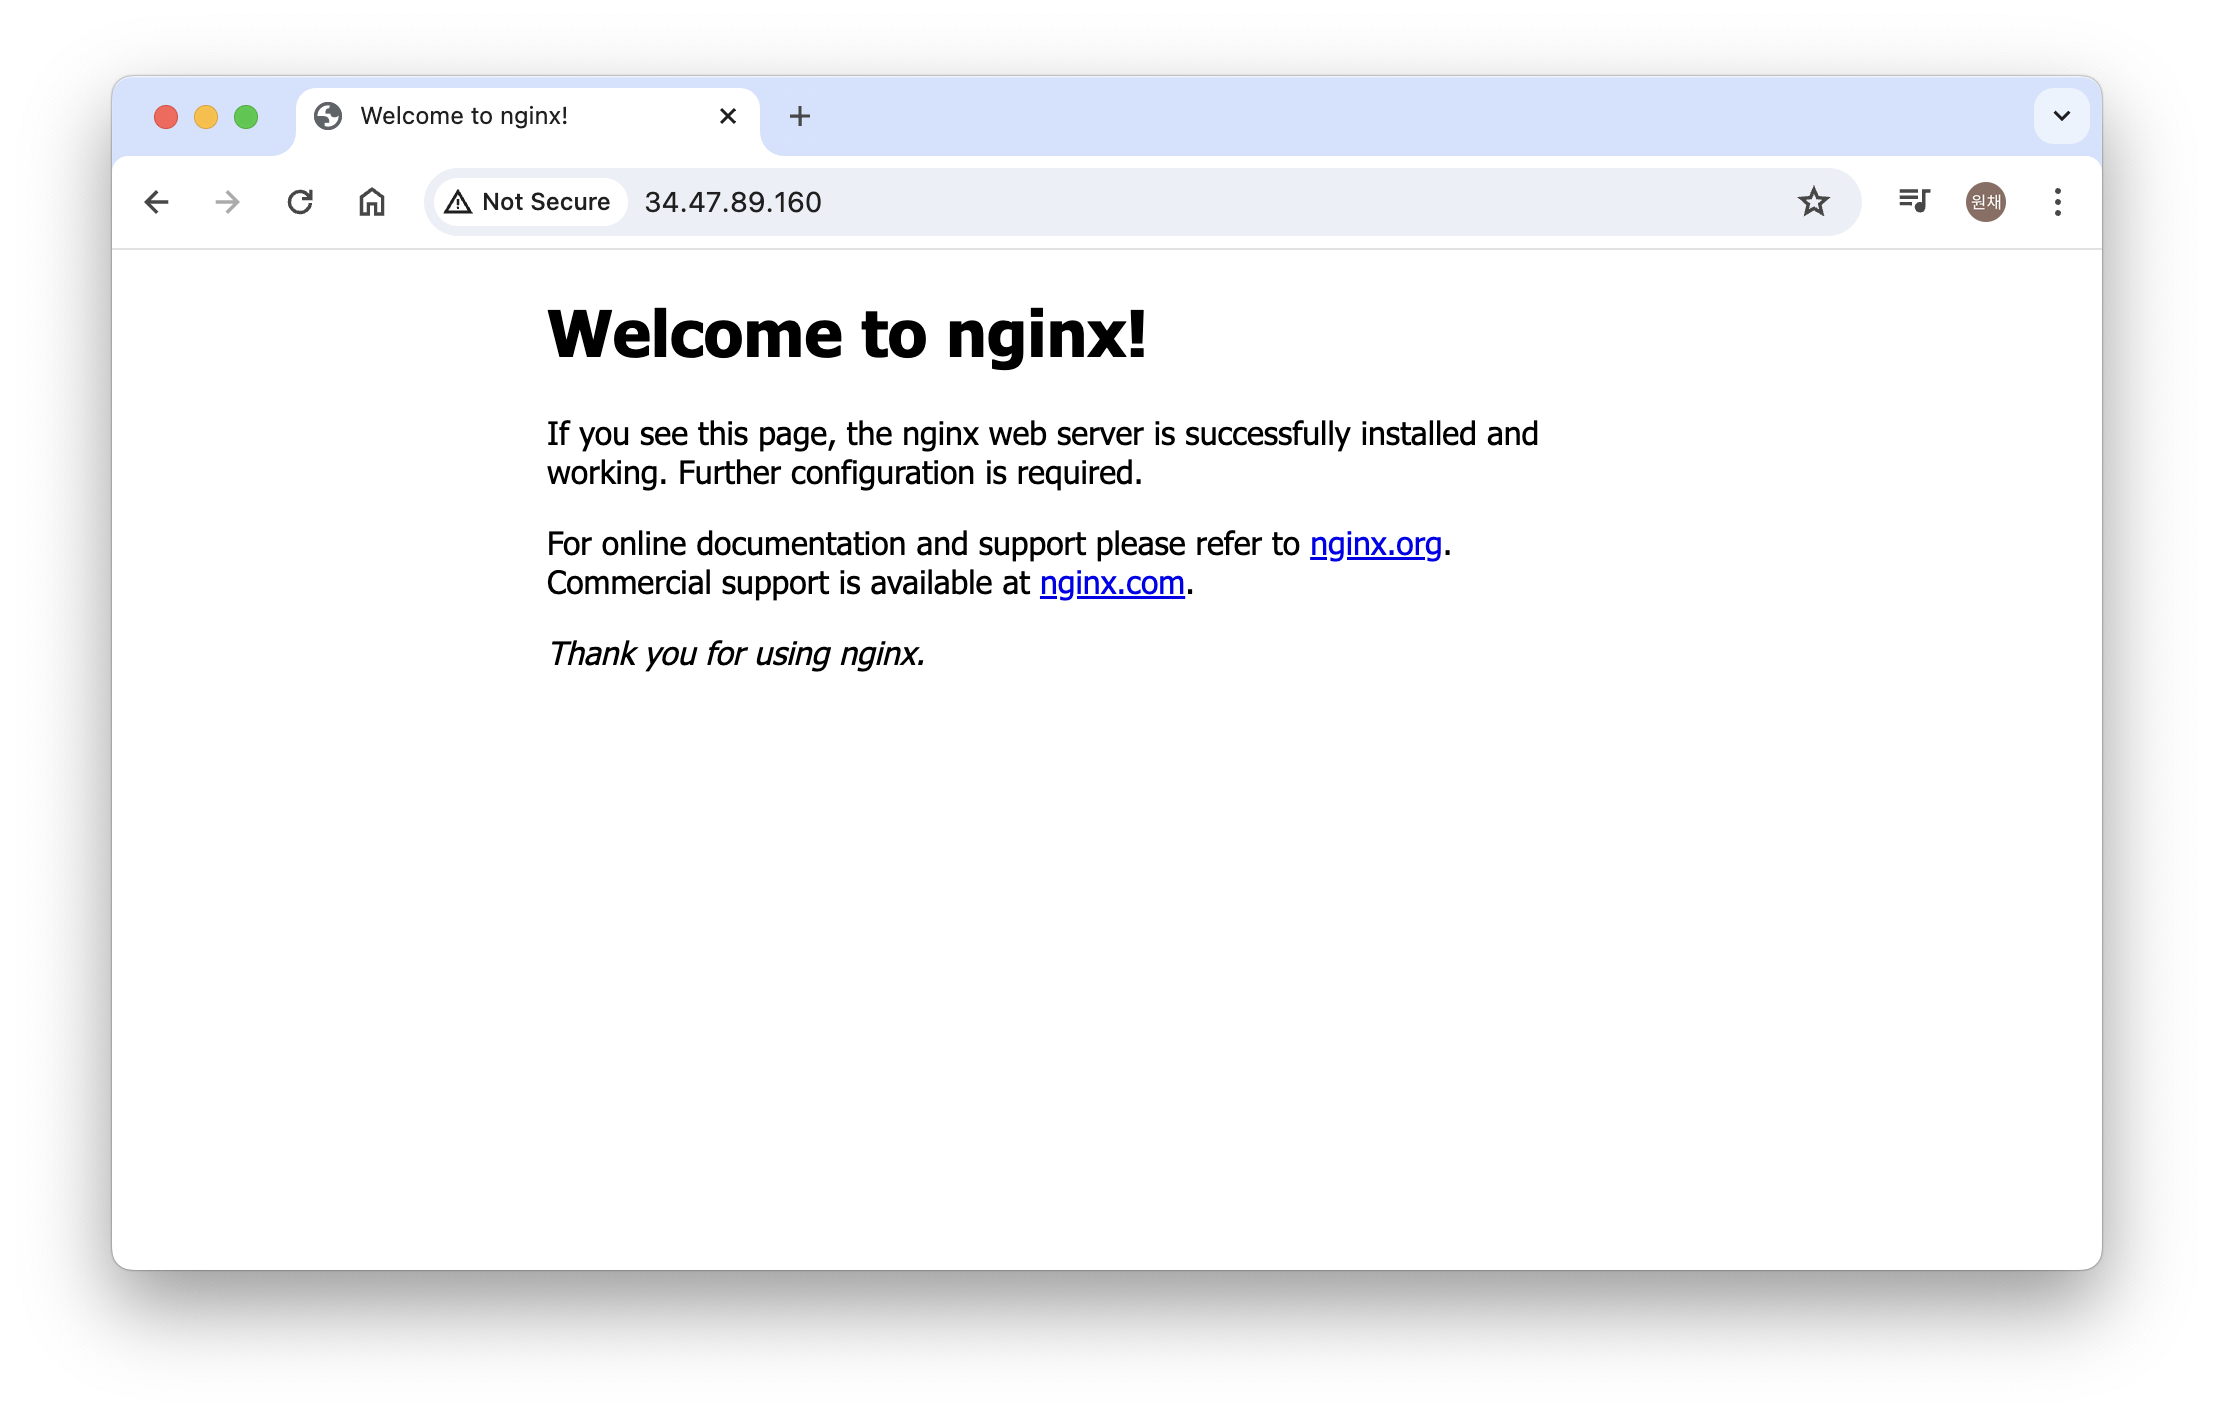Open the user profile avatar
Viewport: 2214px width, 1418px height.
pyautogui.click(x=1986, y=202)
